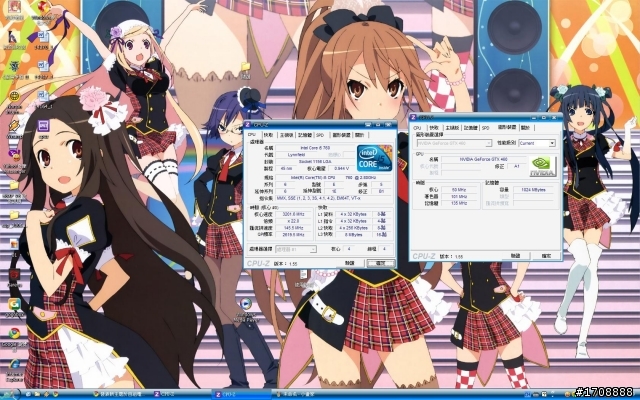This screenshot has width=640, height=400.
Task: Click the Socket 1156 LGA package value
Action: pyautogui.click(x=315, y=162)
